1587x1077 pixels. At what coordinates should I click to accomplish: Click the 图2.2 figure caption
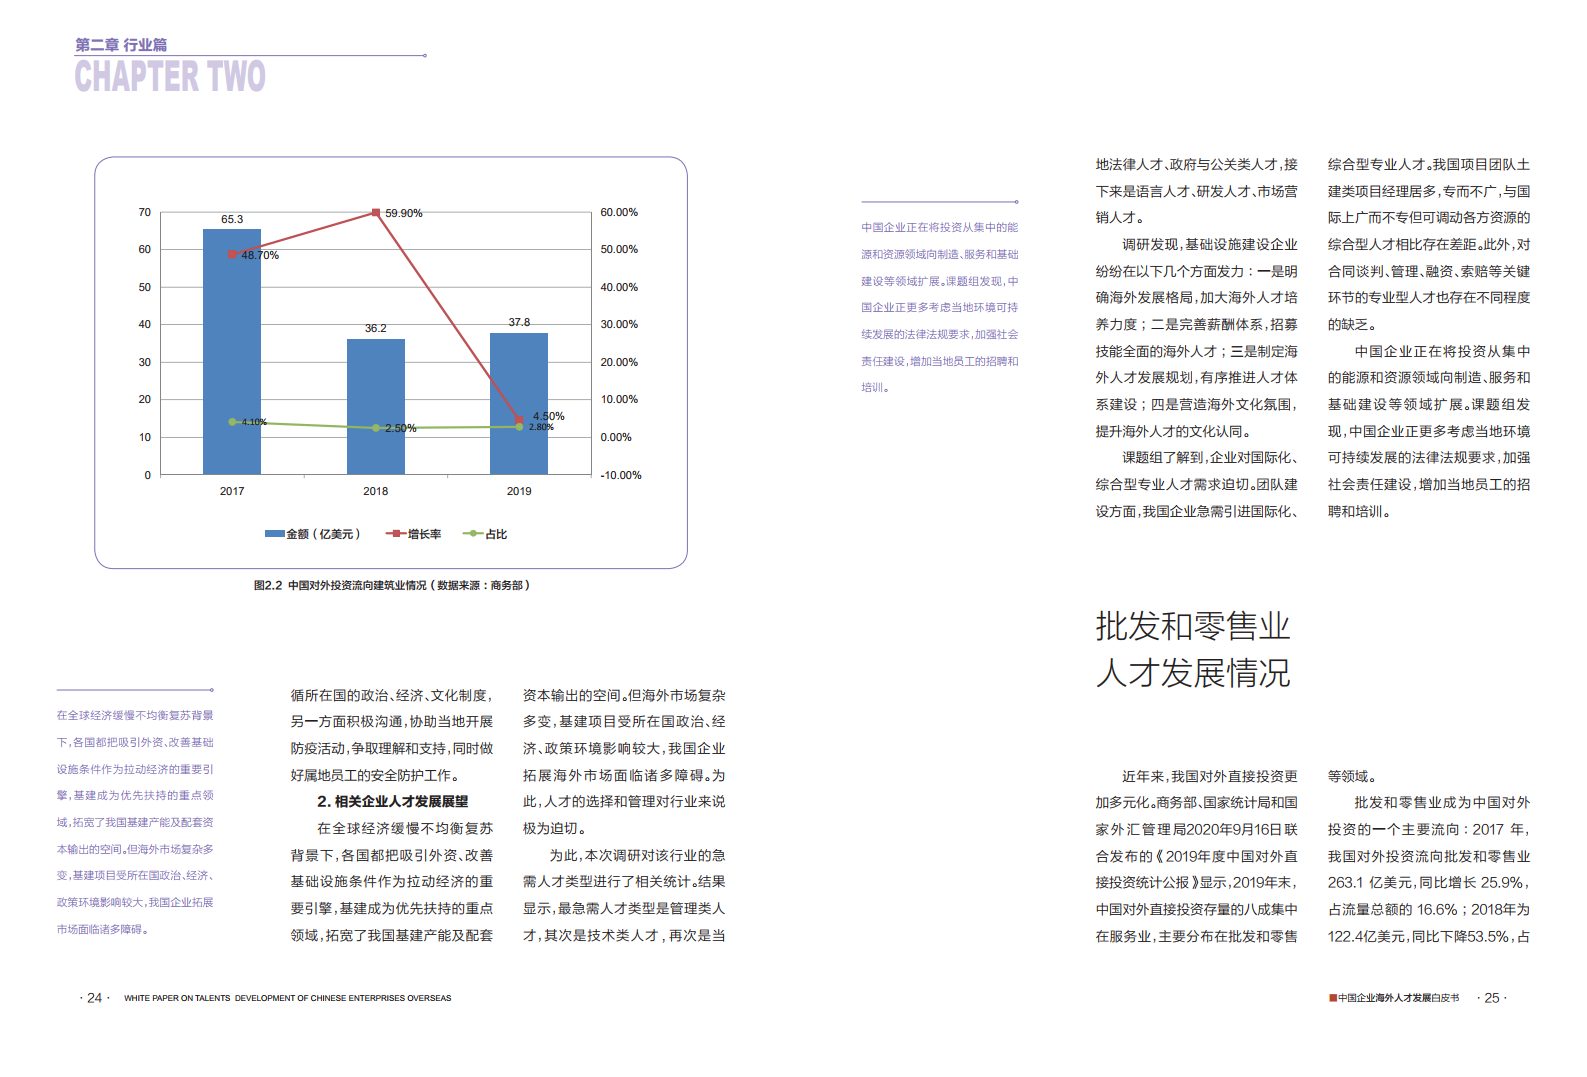(x=391, y=585)
